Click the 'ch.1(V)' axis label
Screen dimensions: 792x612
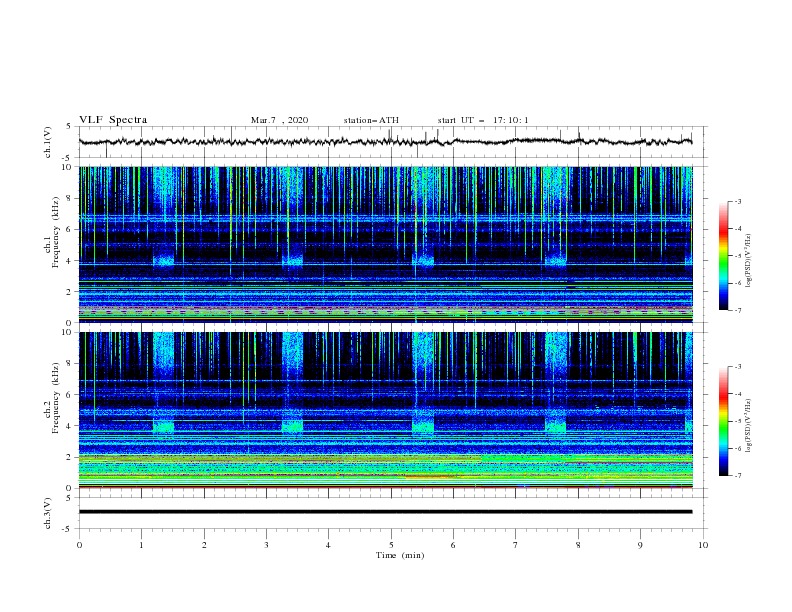[48, 142]
